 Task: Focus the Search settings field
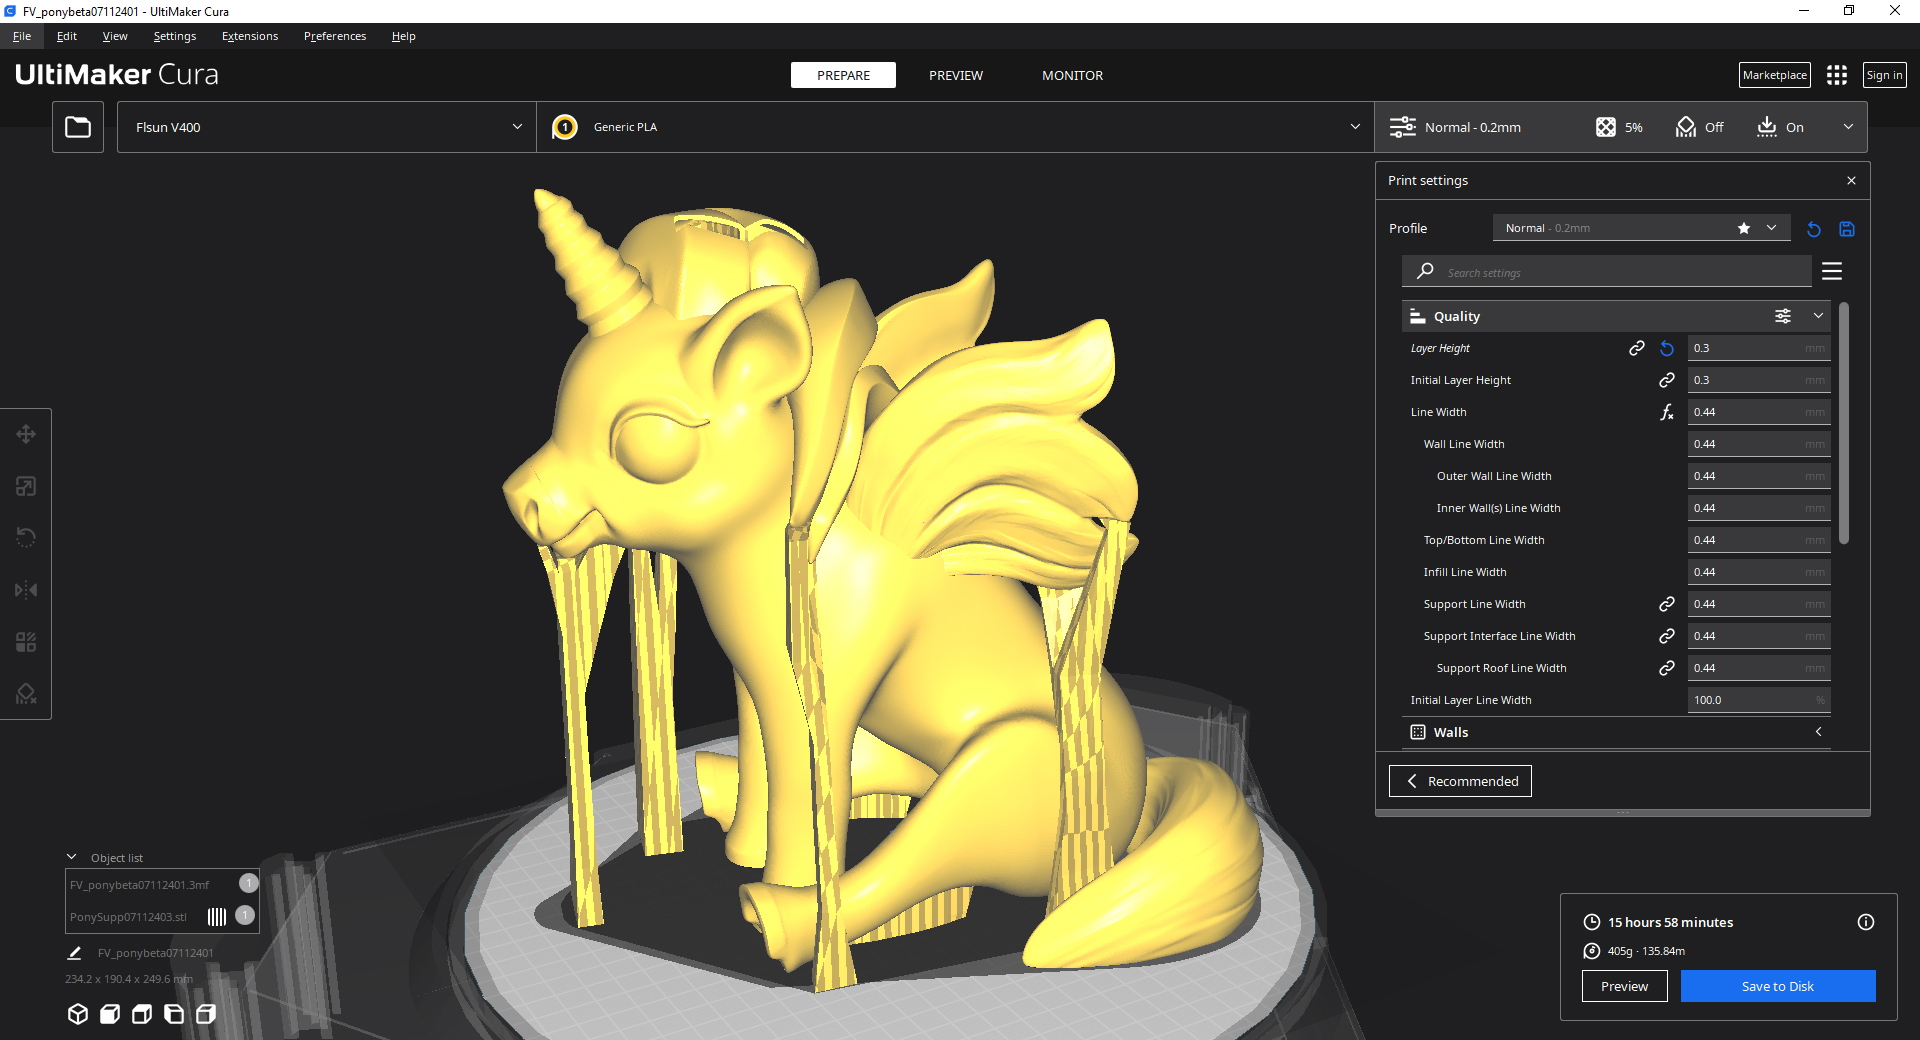pos(1607,271)
